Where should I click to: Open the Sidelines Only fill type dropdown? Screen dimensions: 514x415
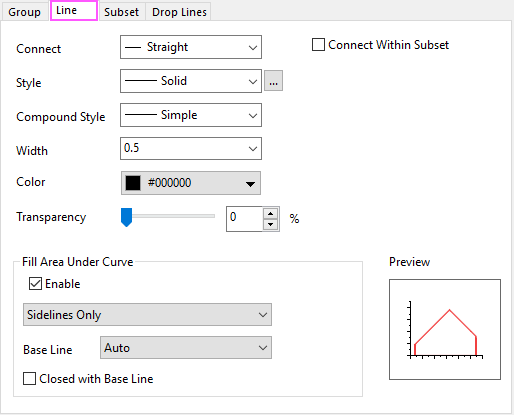147,314
